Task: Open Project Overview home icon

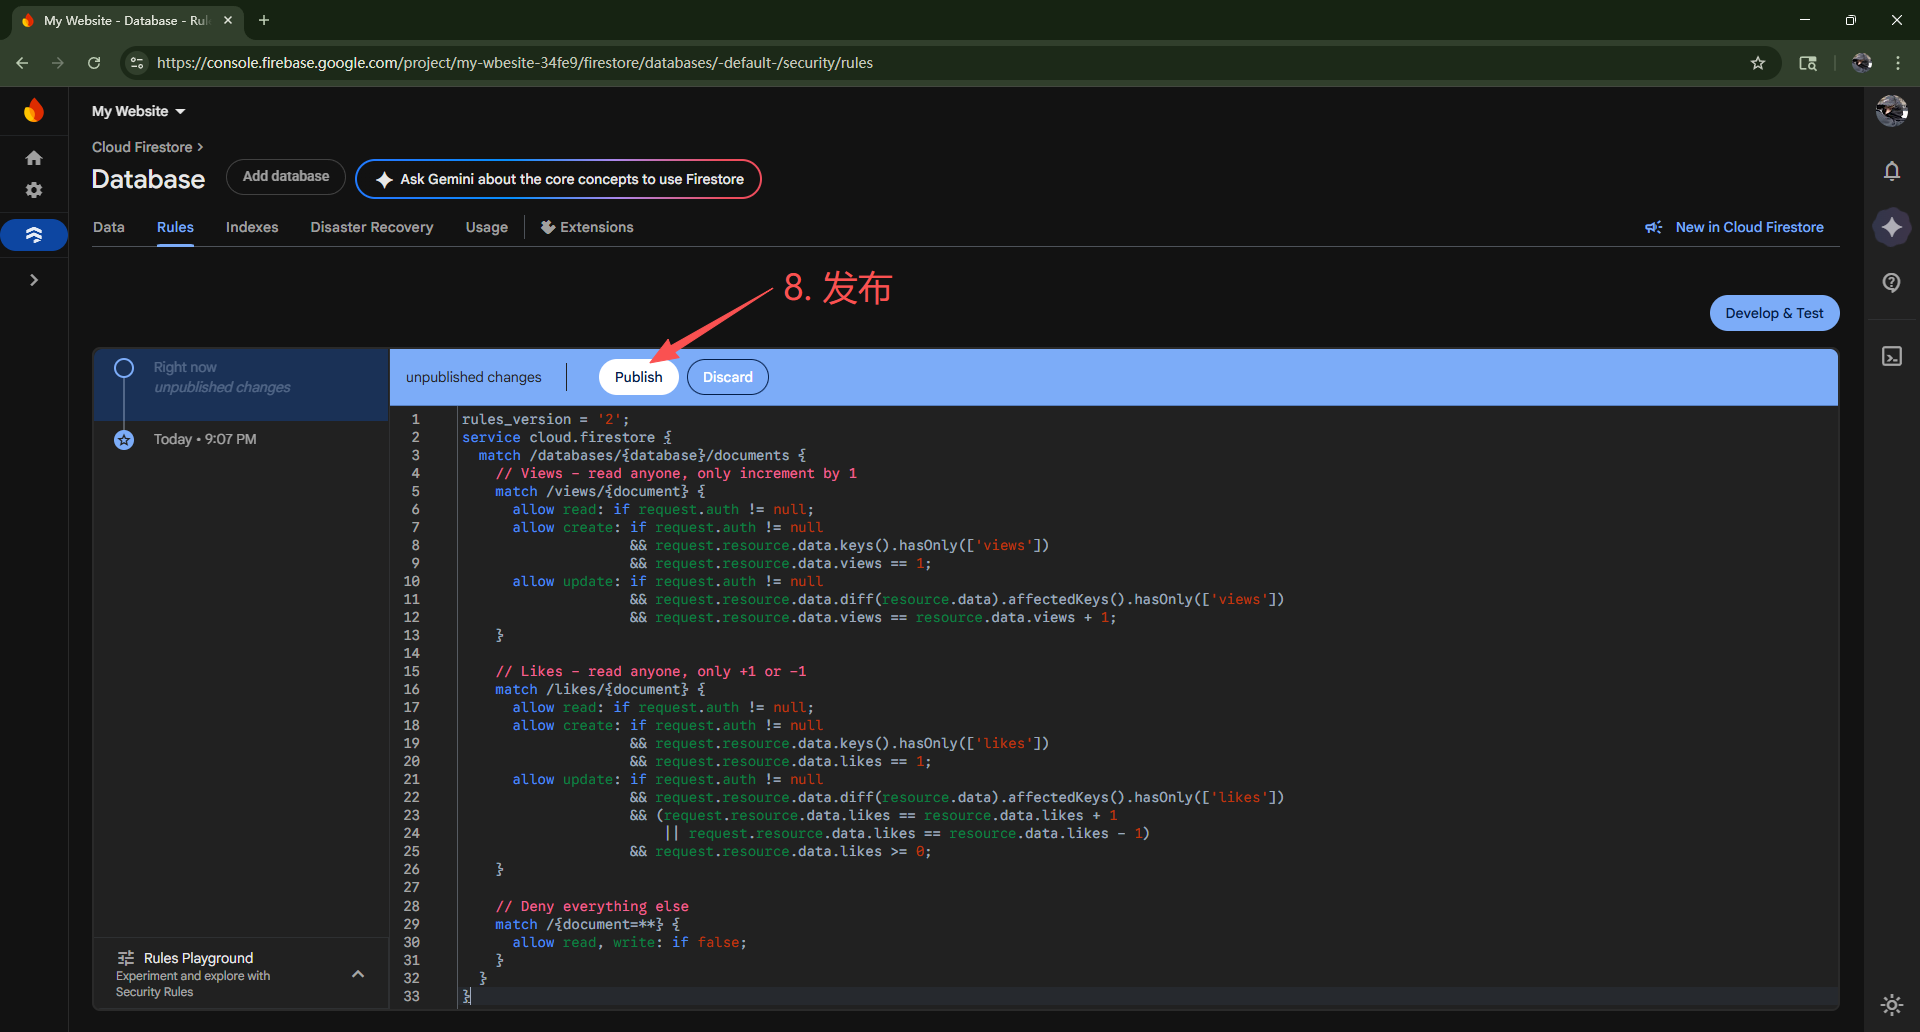Action: 34,158
